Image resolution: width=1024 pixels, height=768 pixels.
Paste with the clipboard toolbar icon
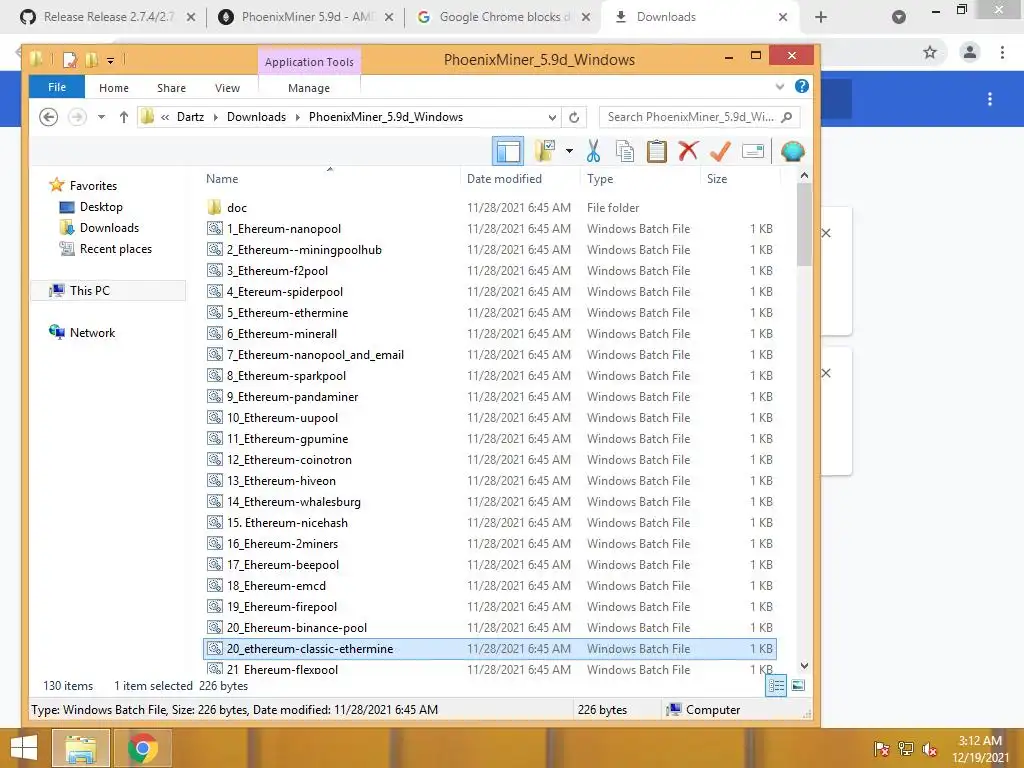(x=656, y=151)
